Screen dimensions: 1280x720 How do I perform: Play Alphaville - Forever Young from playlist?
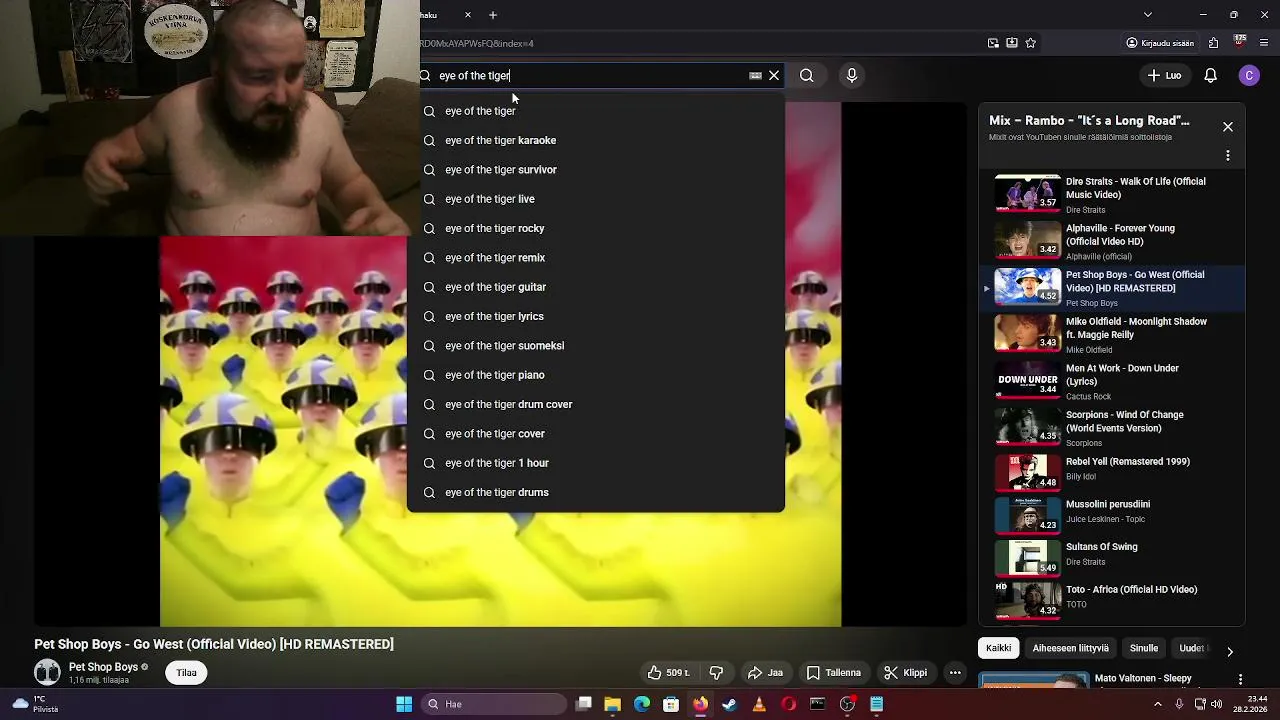click(1112, 242)
